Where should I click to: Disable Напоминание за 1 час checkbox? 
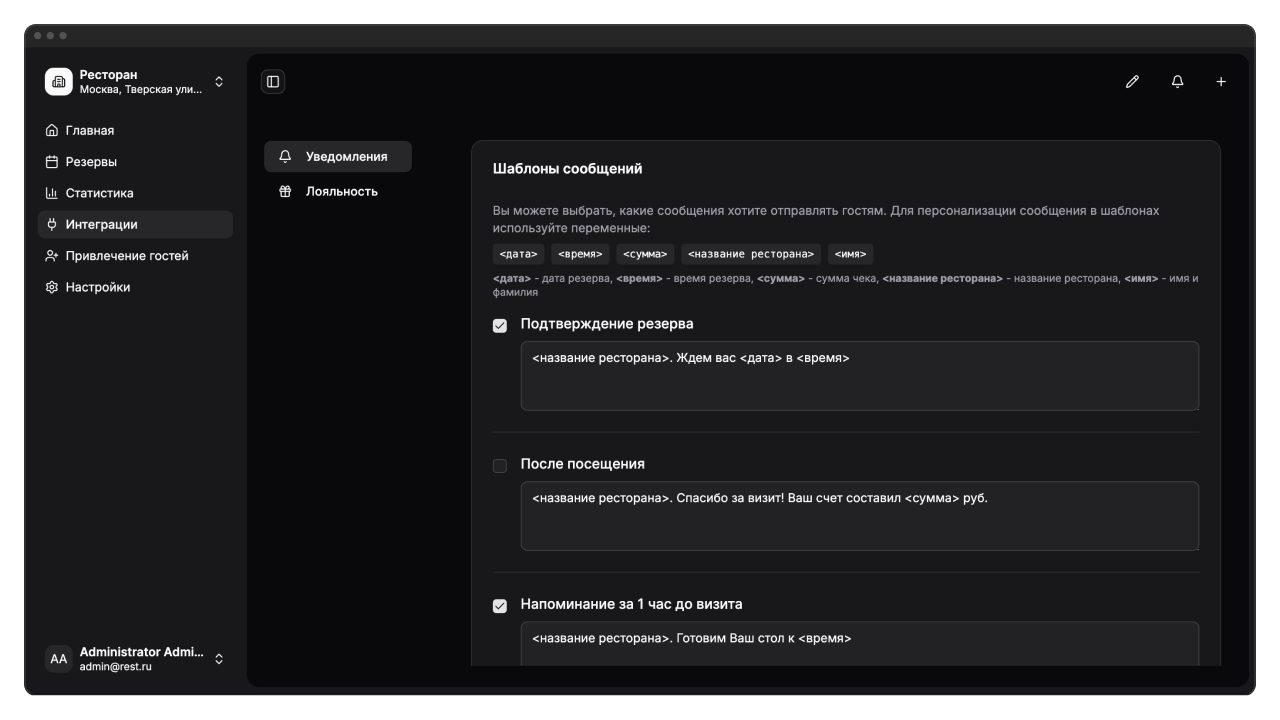(500, 606)
